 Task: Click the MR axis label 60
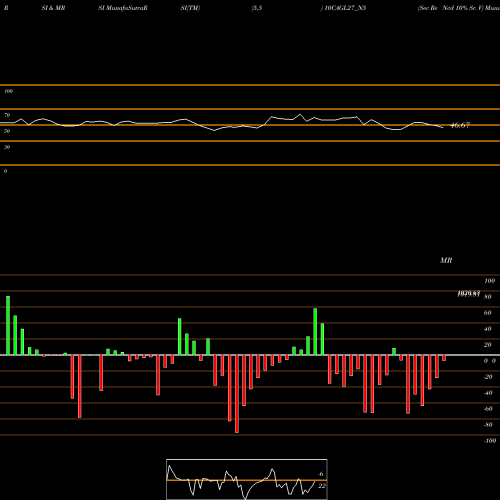tap(487, 313)
